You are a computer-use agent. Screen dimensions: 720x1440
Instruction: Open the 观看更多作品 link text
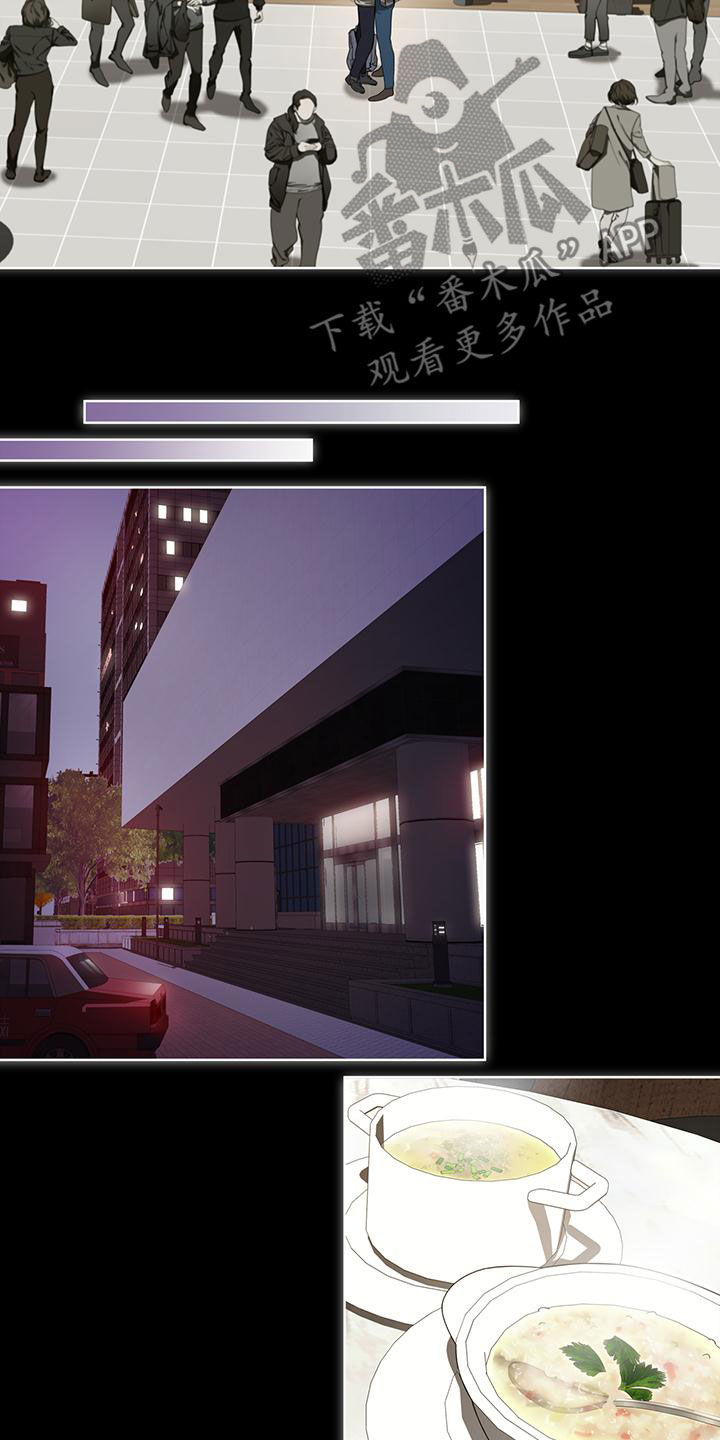coord(490,352)
